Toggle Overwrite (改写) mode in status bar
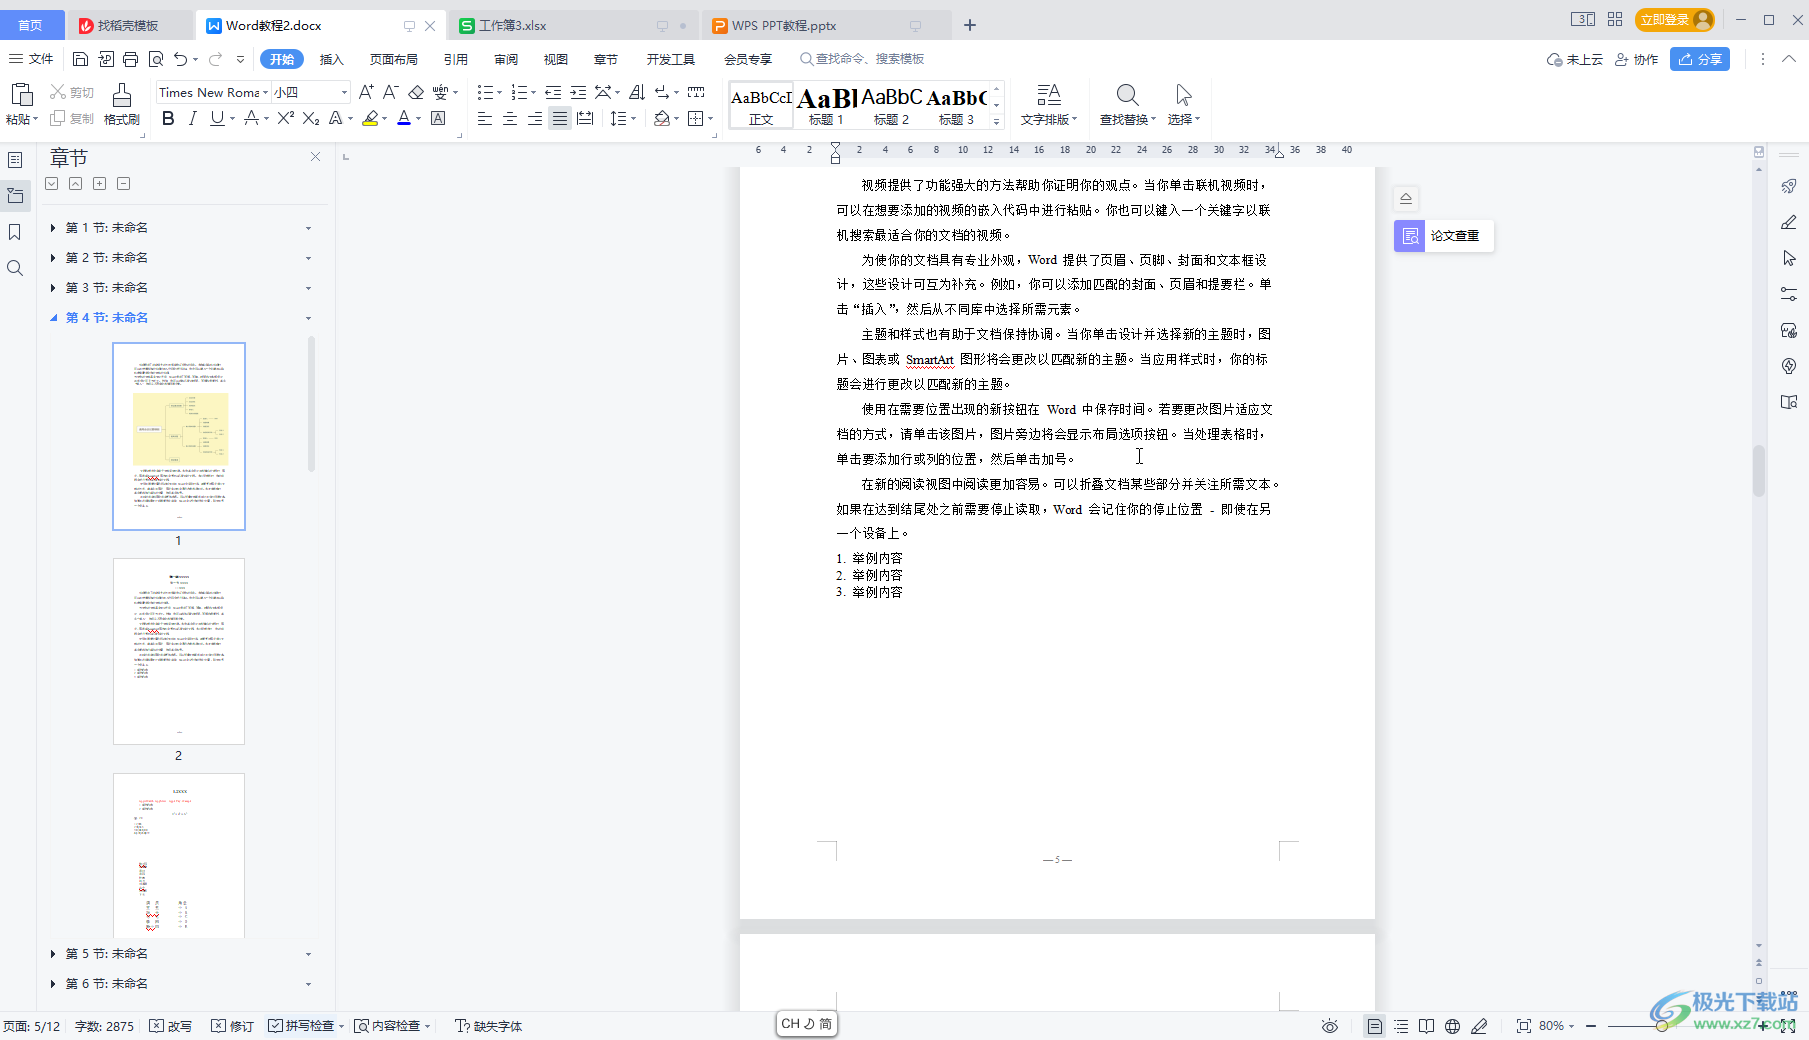Viewport: 1809px width, 1040px height. [170, 1026]
